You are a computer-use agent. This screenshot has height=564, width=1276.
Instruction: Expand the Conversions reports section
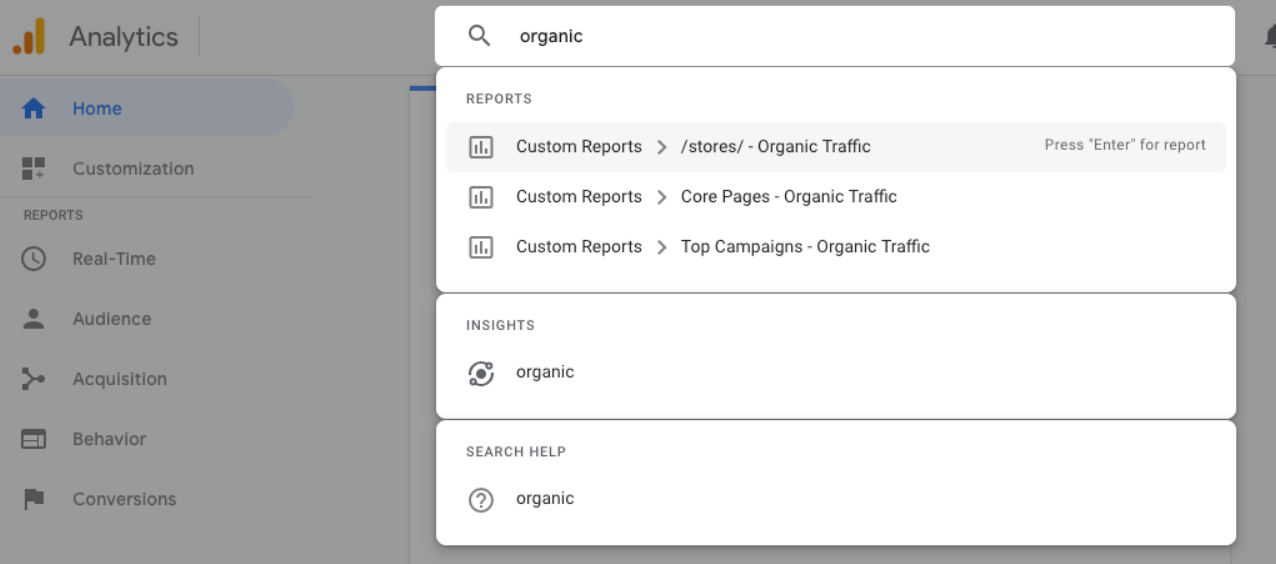pyautogui.click(x=124, y=499)
